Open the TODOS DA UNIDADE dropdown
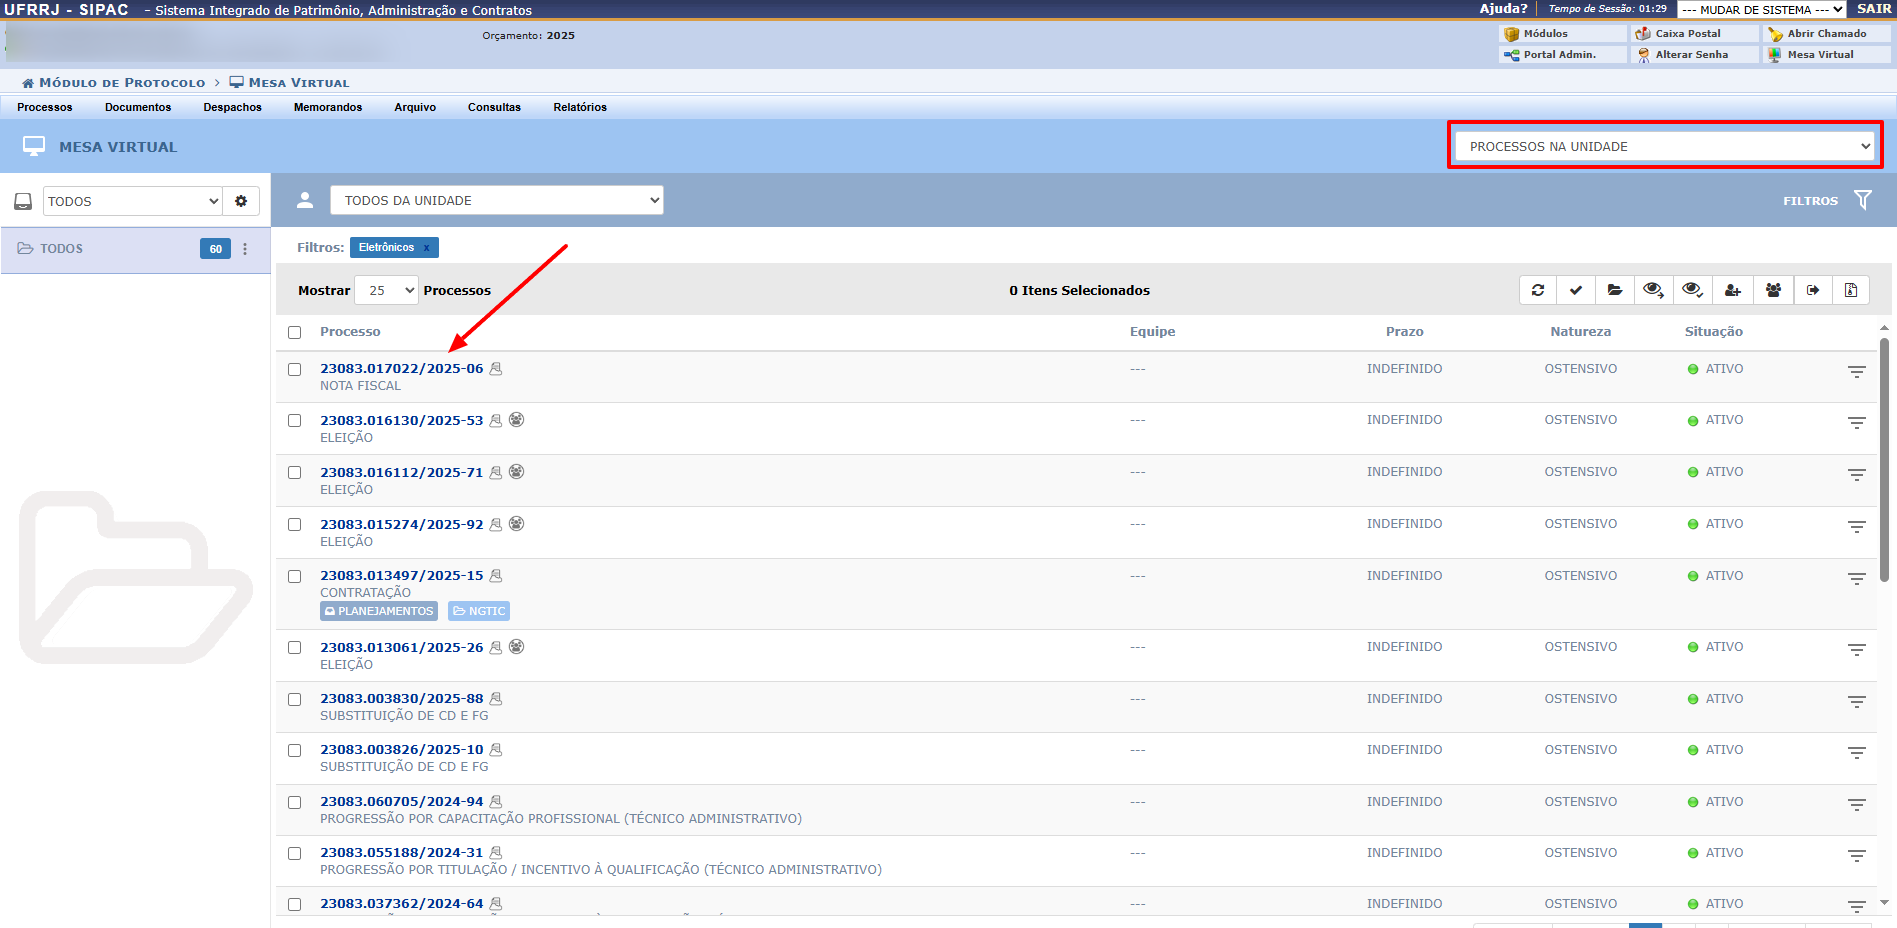 point(497,200)
